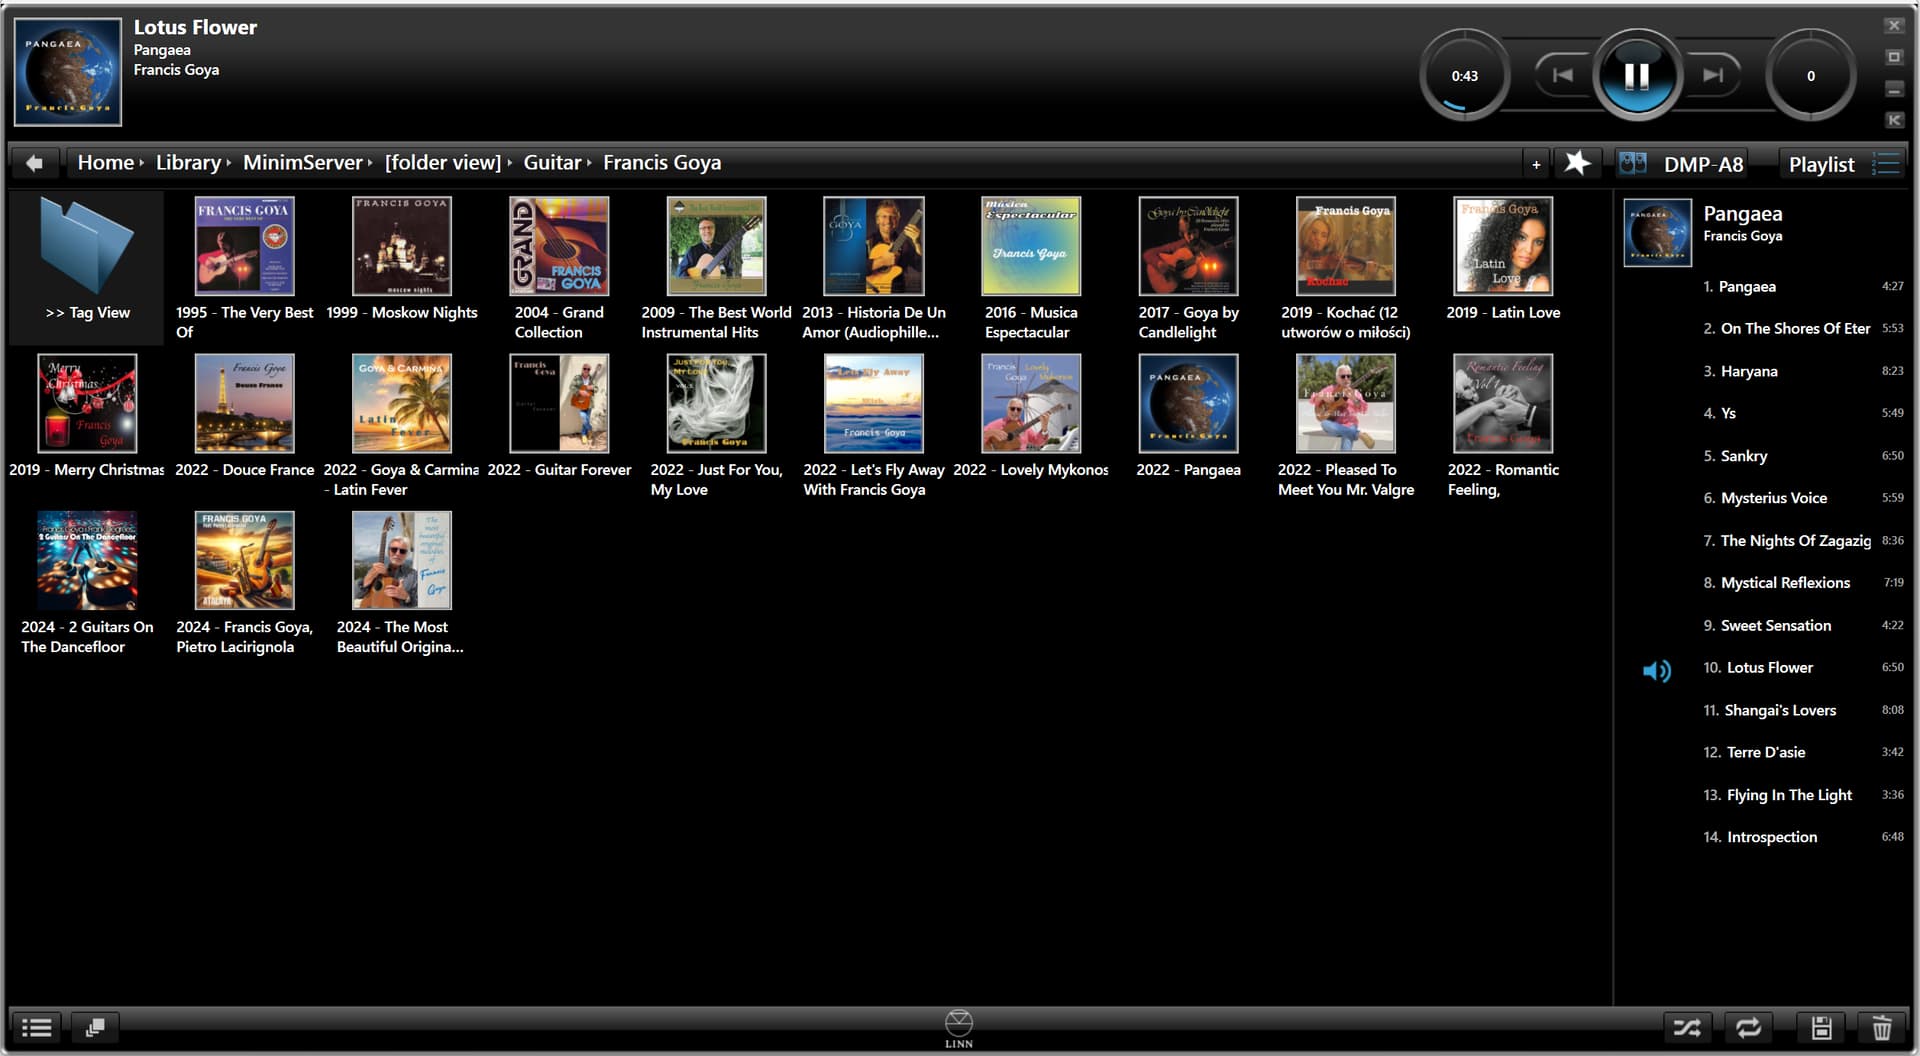Go back with the breadcrumb back arrow
Image resolution: width=1920 pixels, height=1056 pixels.
pyautogui.click(x=35, y=163)
